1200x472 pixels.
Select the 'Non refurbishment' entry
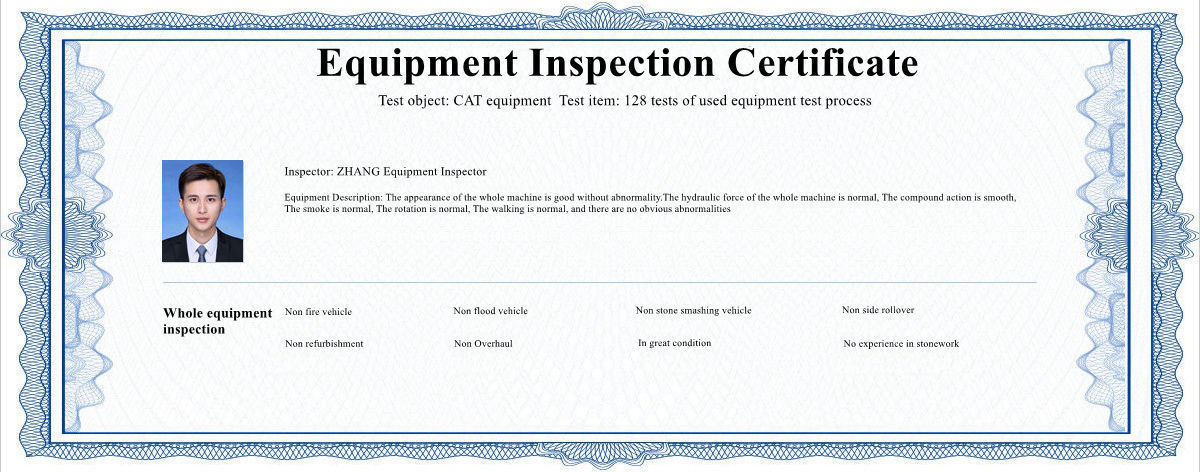pyautogui.click(x=324, y=344)
